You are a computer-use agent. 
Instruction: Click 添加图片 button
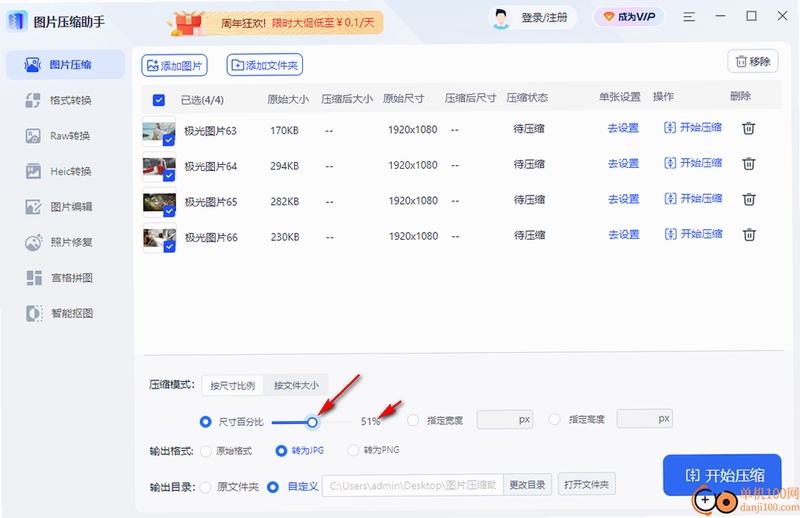pos(174,65)
